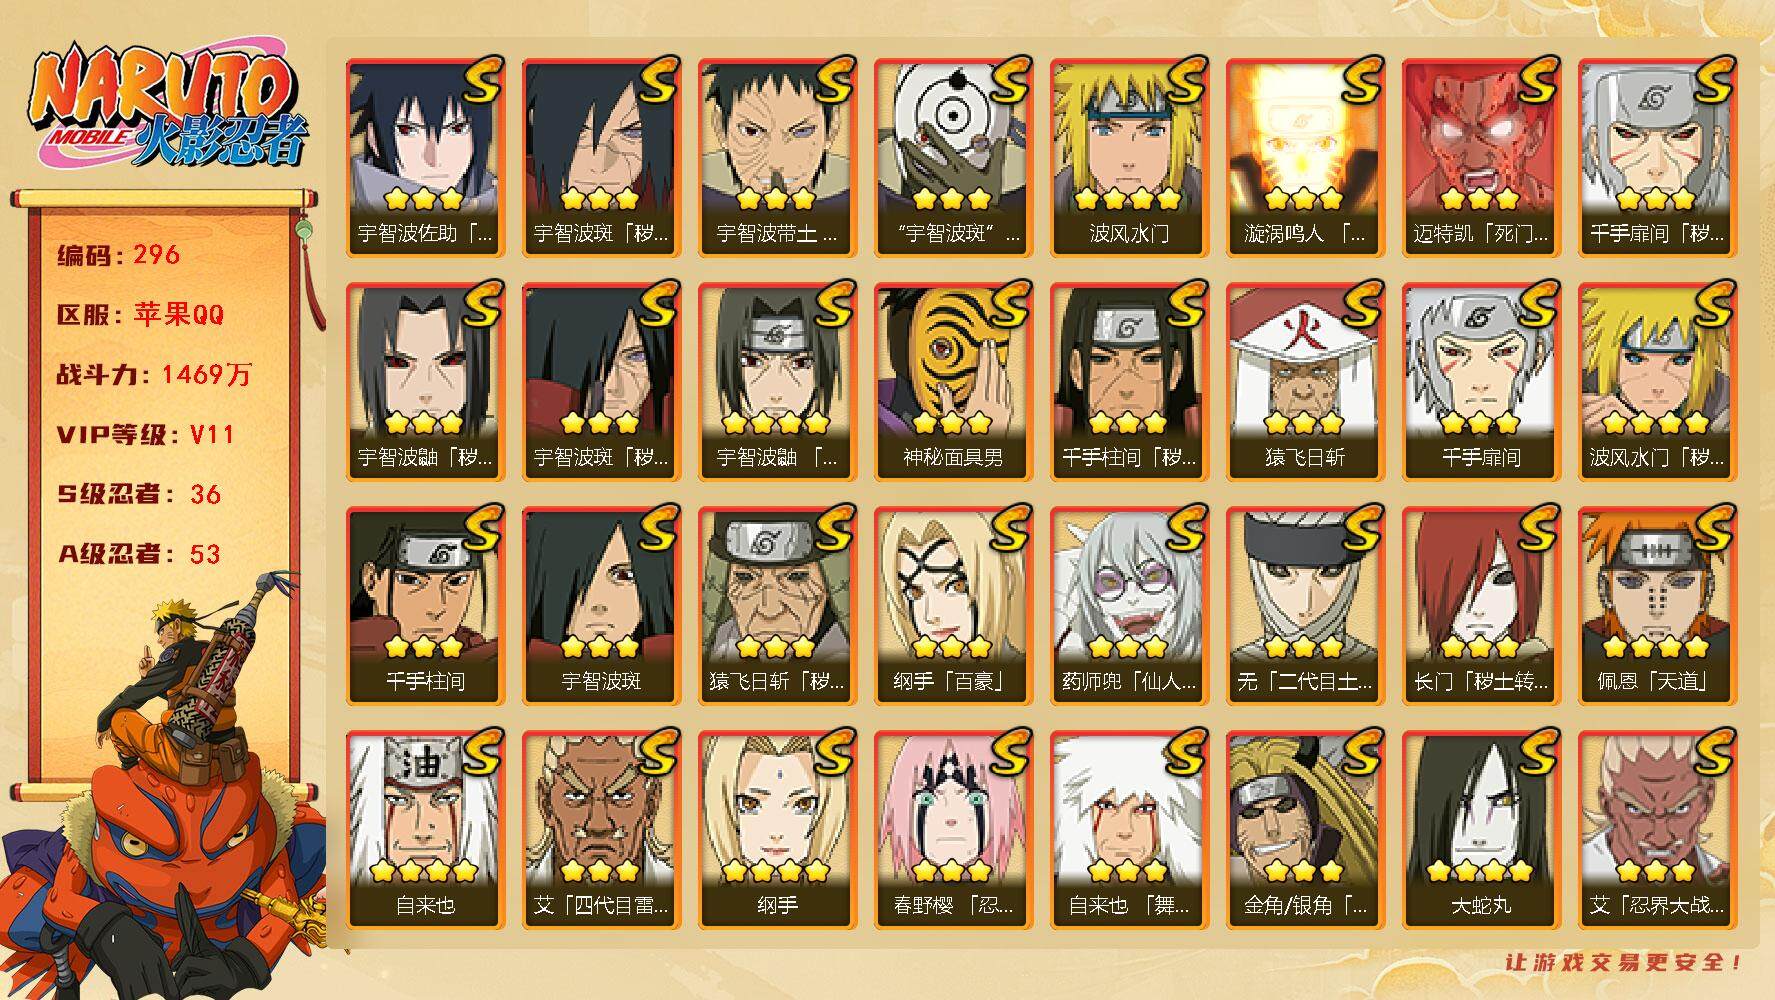Click the Naruto Mobile 火影忍者 logo

165,105
